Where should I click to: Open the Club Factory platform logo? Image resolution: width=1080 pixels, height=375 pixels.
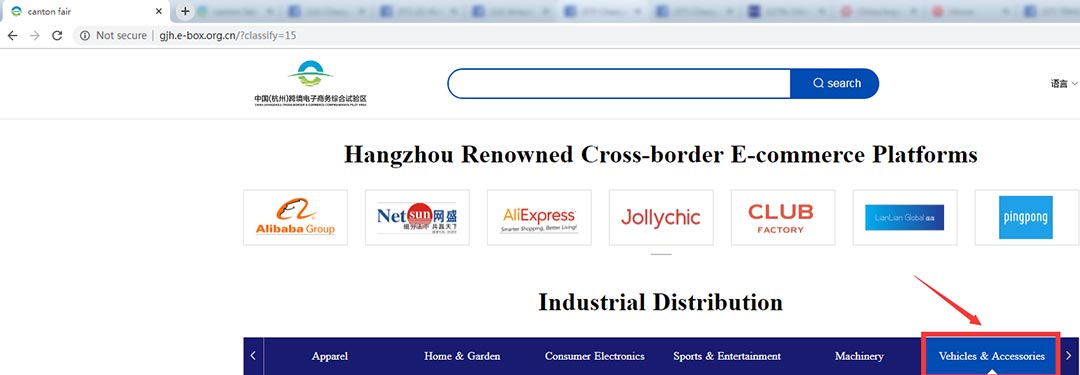[x=783, y=217]
